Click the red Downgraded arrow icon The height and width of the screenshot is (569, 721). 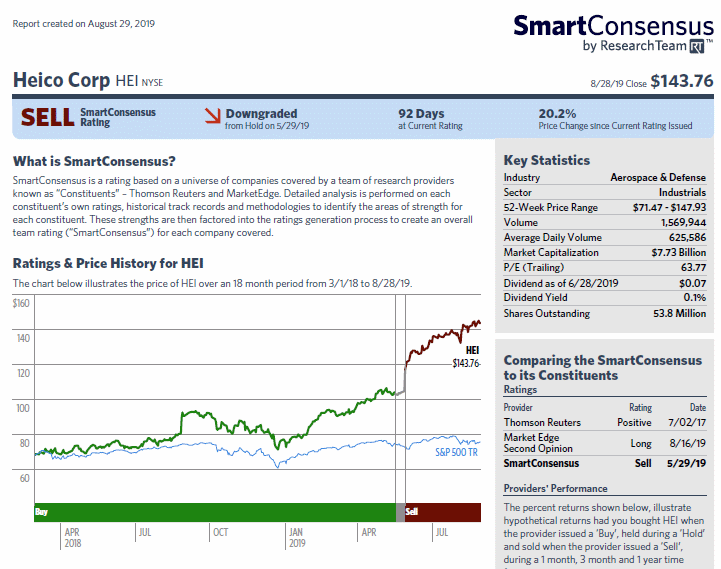(x=212, y=115)
